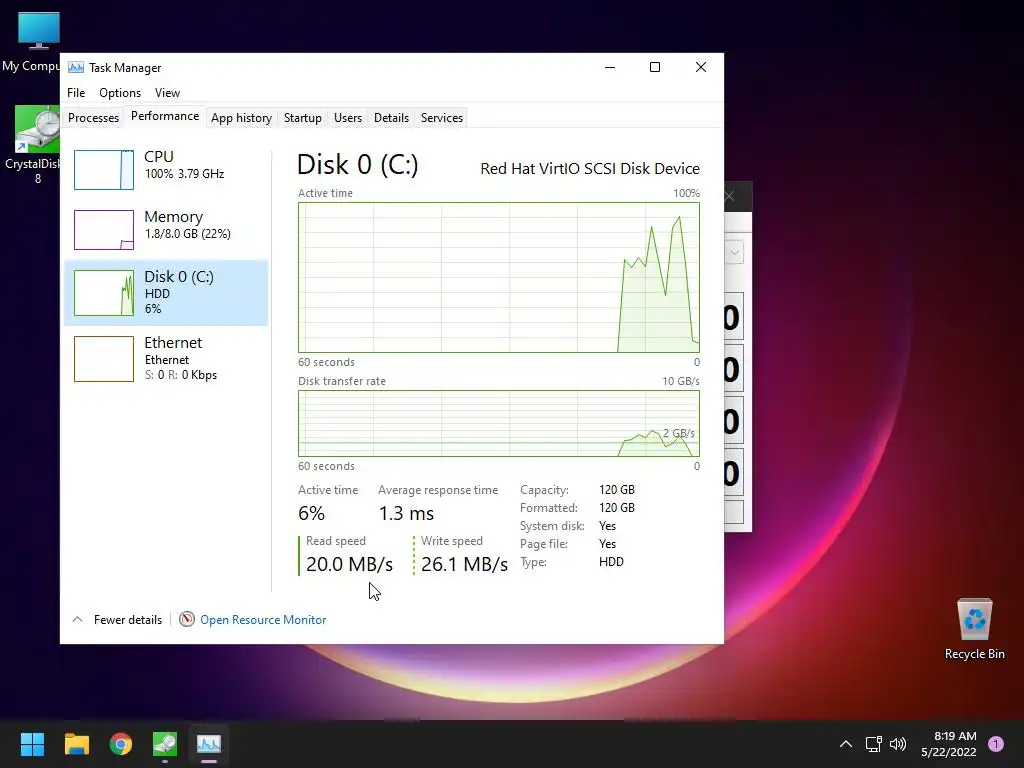Click the Red Hat VirtIO SCSI Disk Device label
Image resolution: width=1024 pixels, height=768 pixels.
pos(590,168)
